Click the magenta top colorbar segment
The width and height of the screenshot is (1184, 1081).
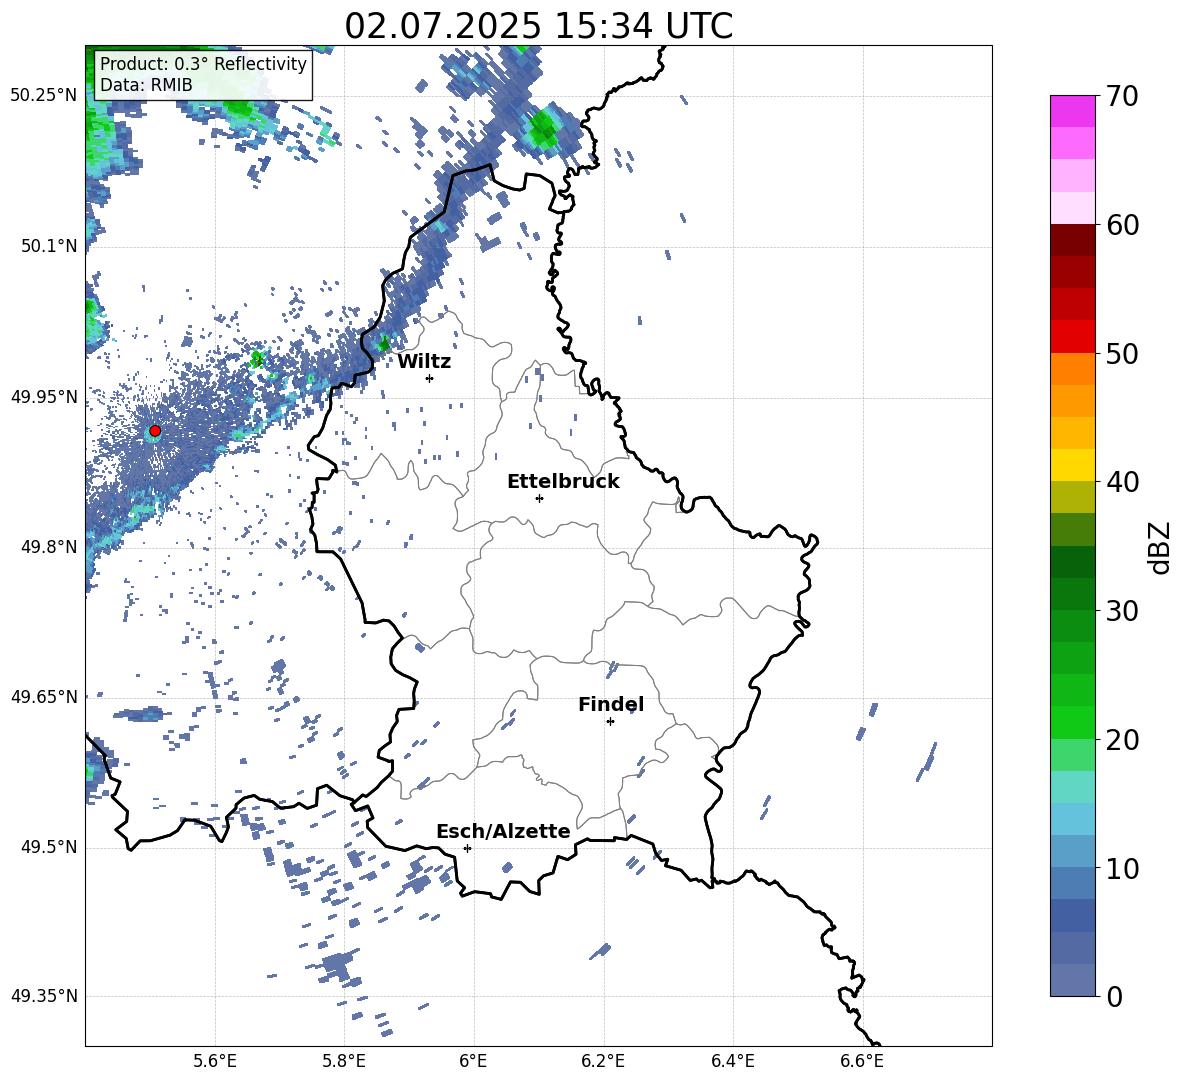[1072, 112]
